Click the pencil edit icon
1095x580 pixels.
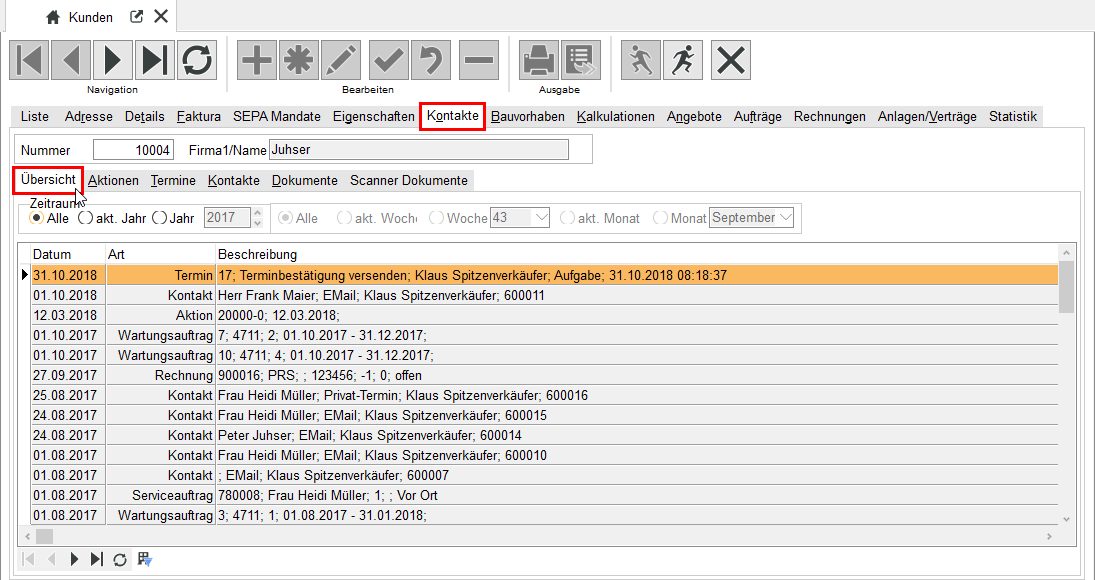click(x=341, y=60)
